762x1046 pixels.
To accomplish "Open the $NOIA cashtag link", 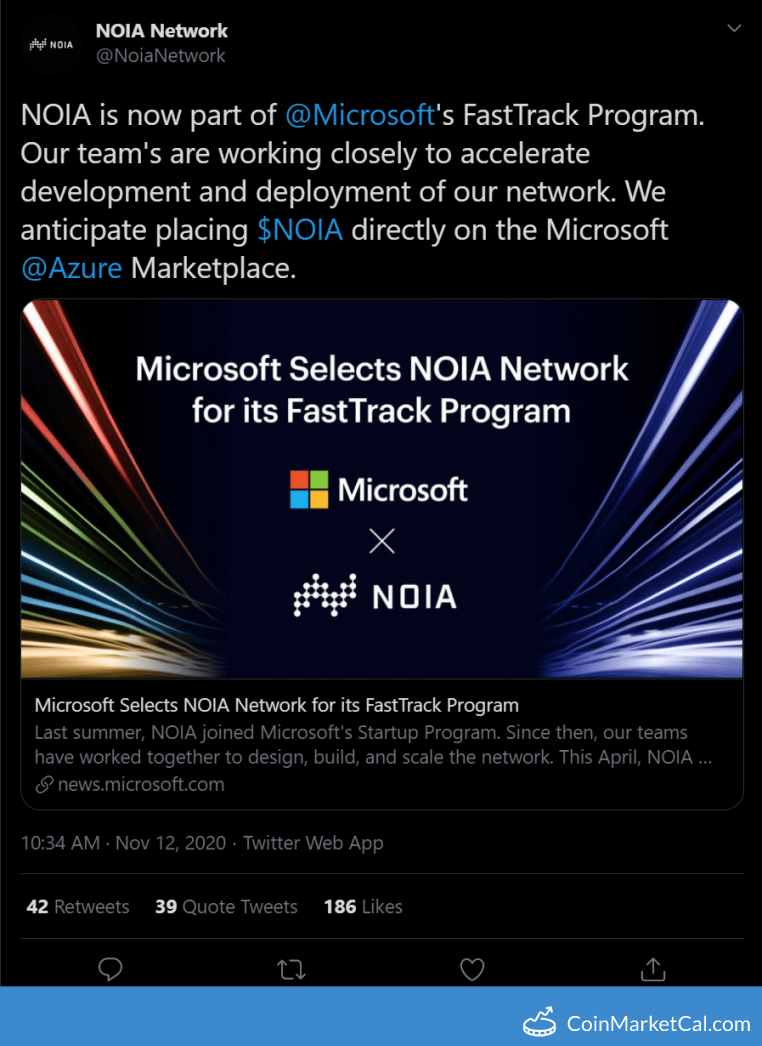I will 300,229.
